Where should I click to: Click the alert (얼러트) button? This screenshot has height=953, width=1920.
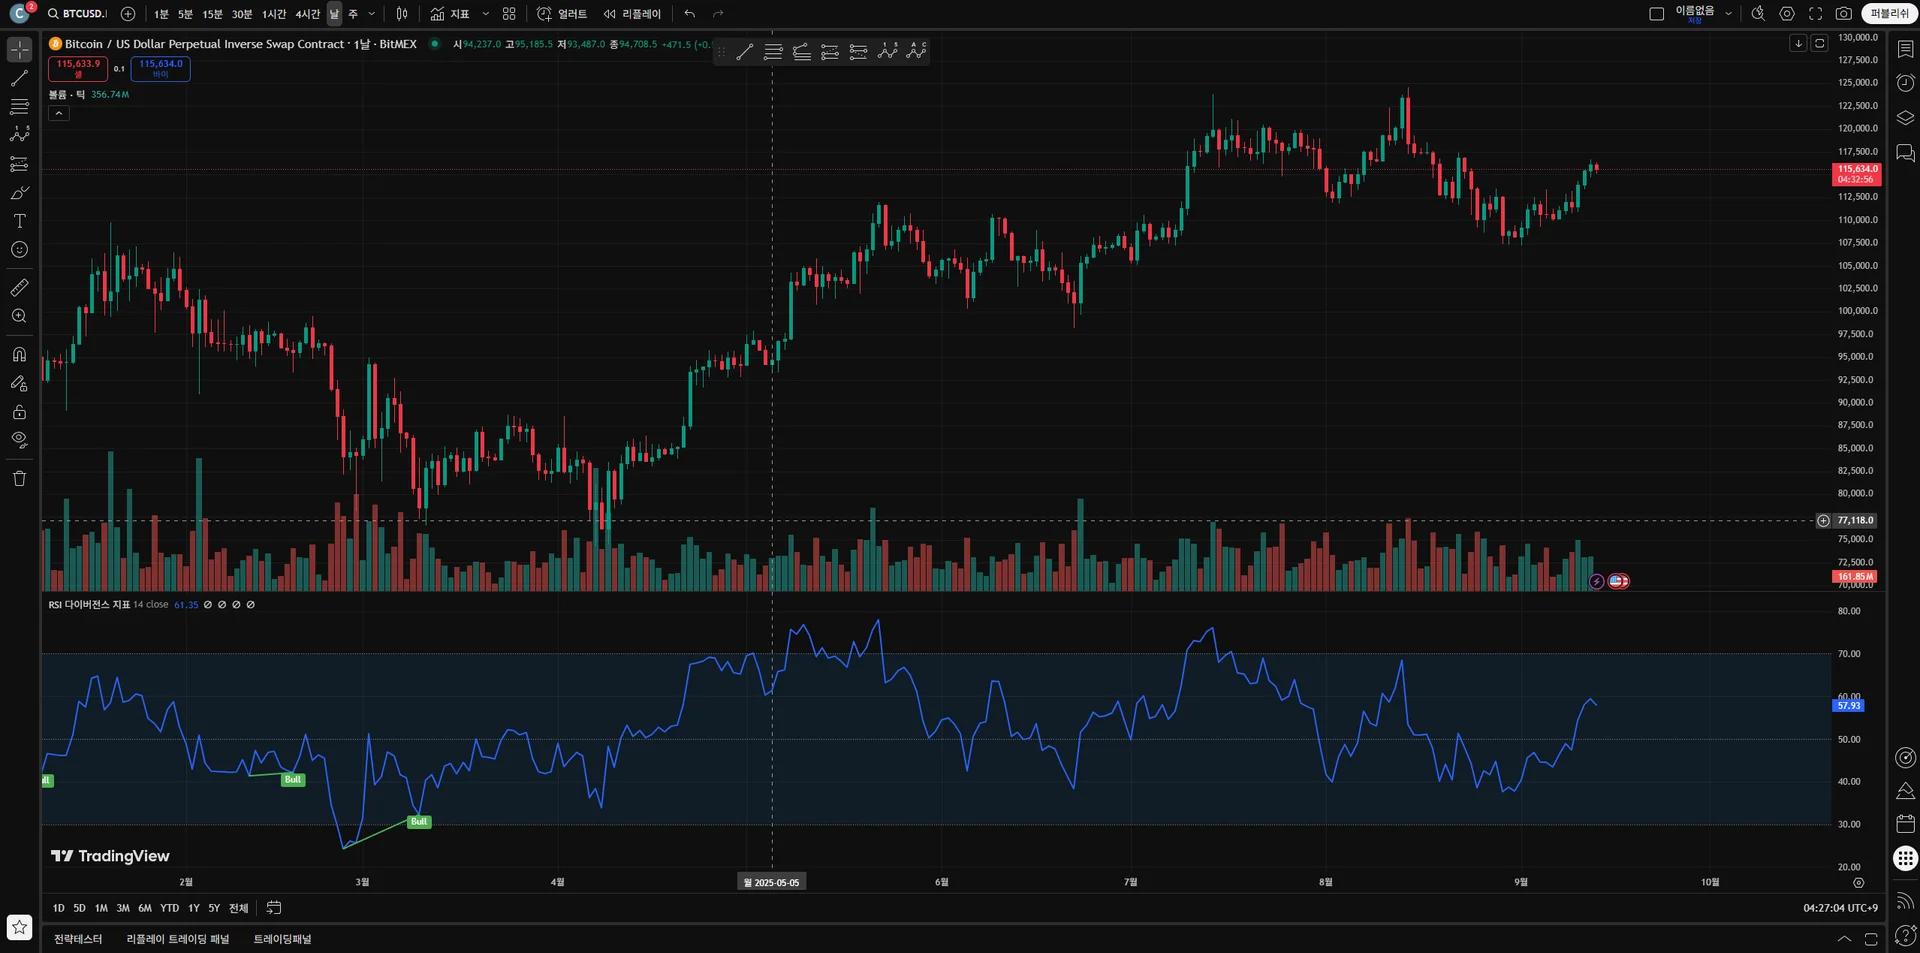(562, 14)
